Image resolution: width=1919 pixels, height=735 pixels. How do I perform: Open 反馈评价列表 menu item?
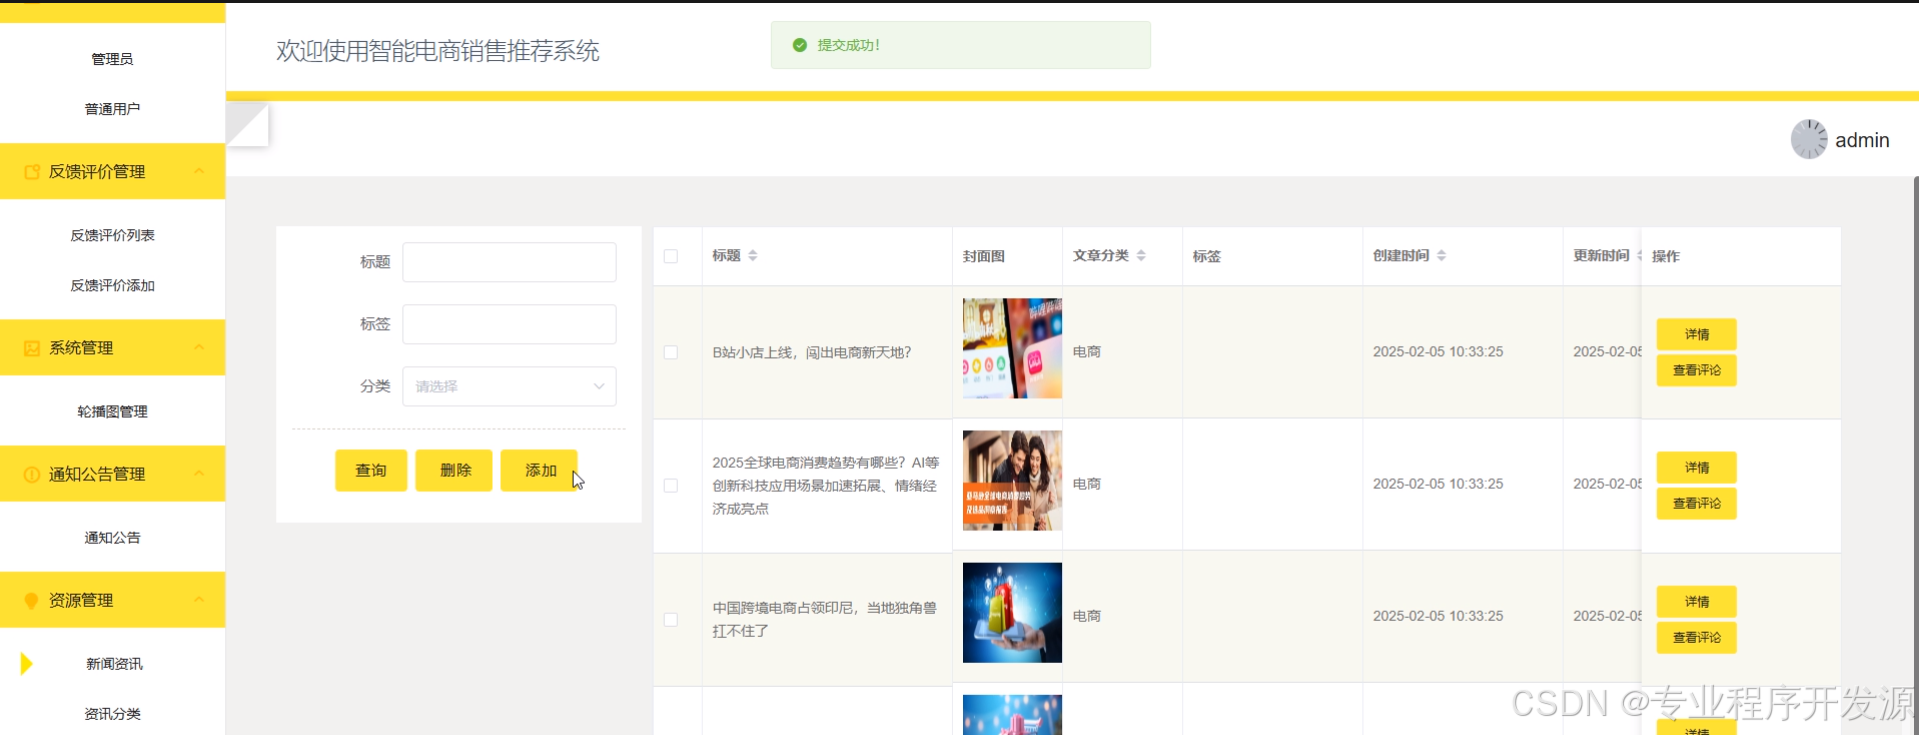112,235
